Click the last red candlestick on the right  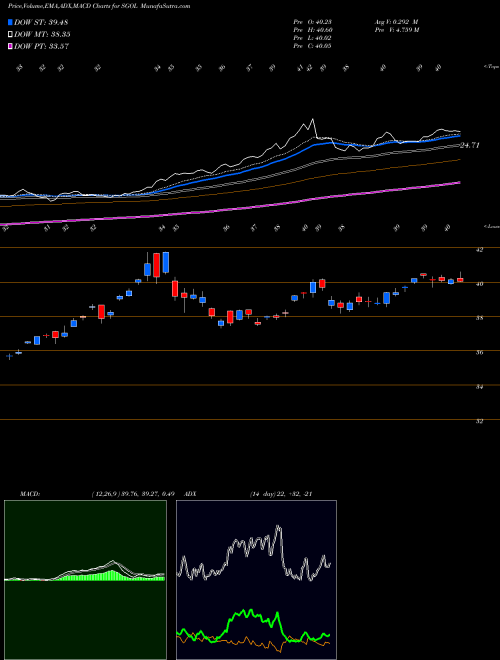[x=460, y=279]
